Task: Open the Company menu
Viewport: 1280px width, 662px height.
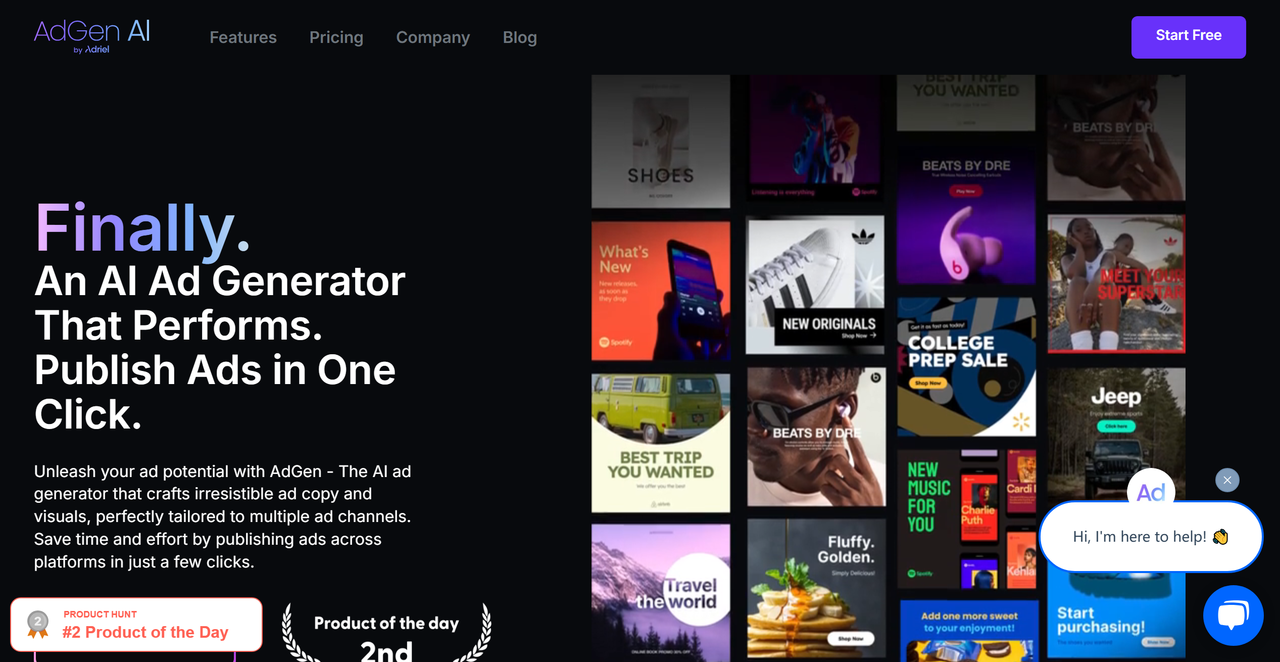Action: [x=433, y=37]
